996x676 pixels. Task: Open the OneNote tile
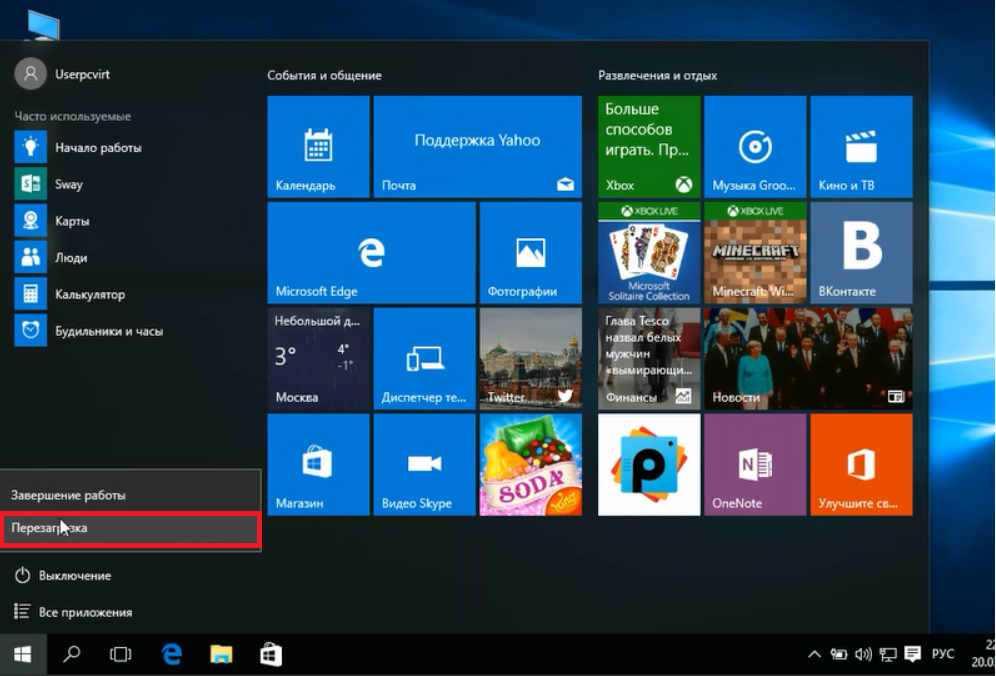[755, 465]
